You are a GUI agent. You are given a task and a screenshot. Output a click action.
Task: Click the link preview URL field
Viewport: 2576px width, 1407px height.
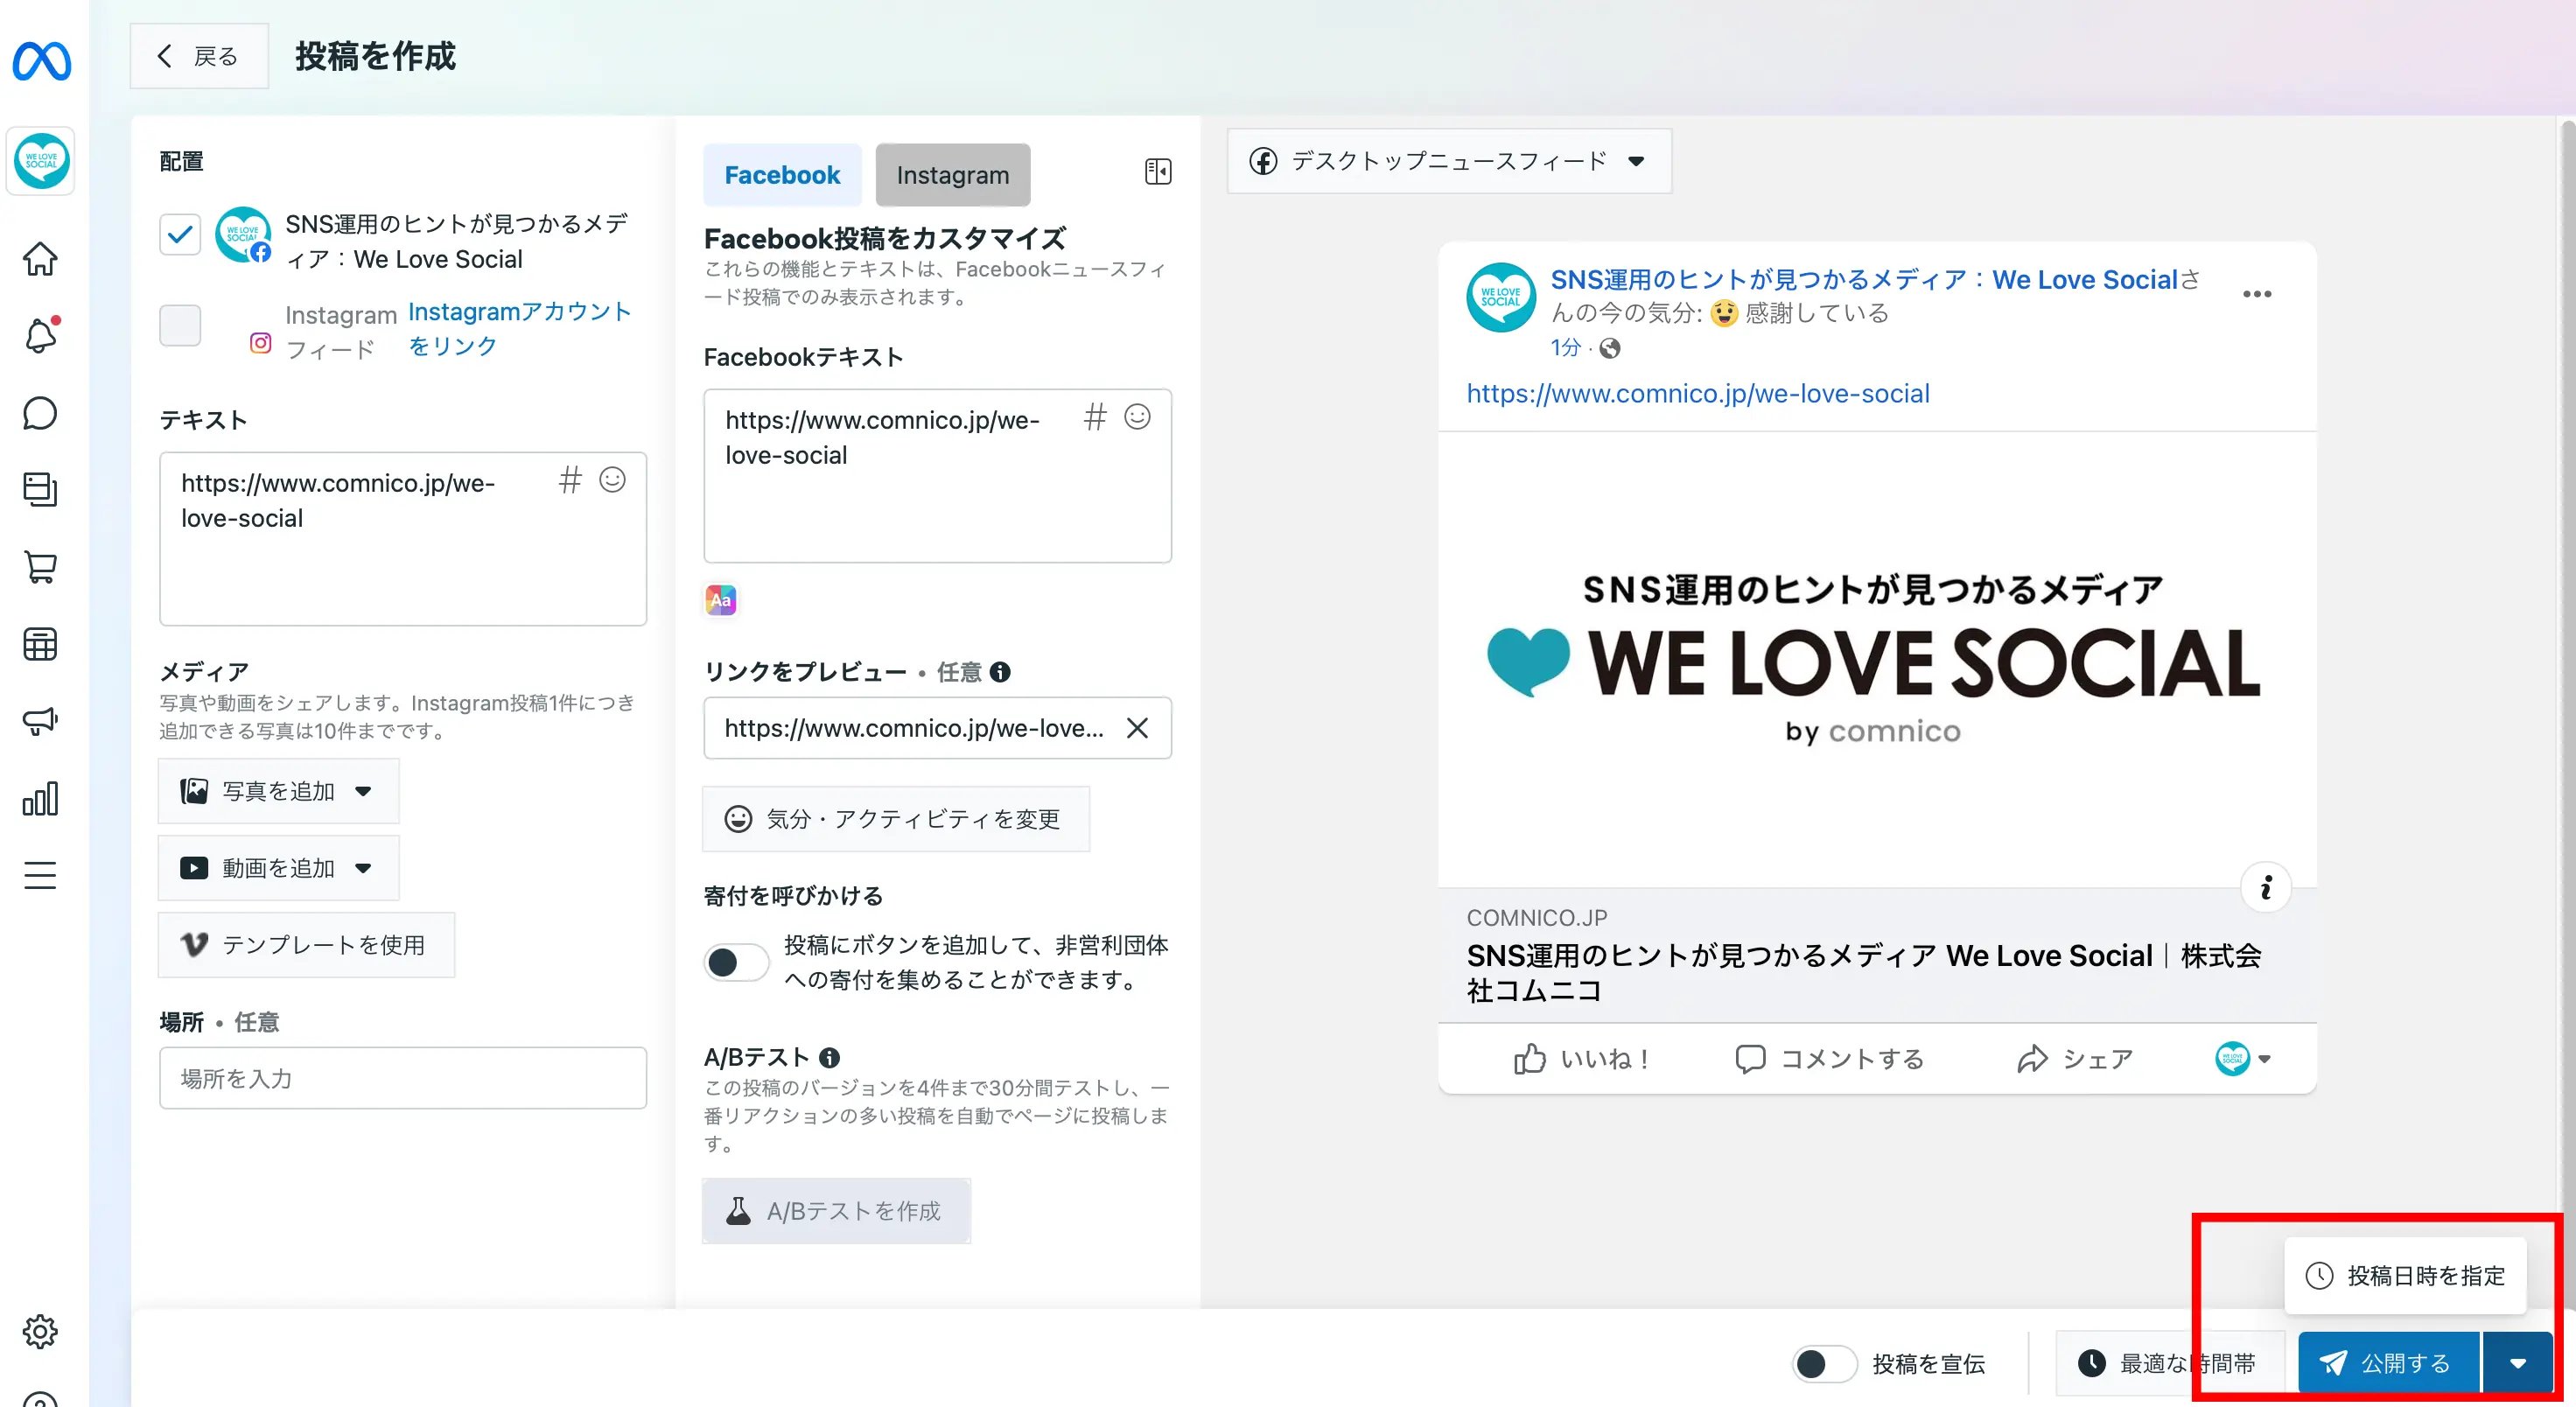coord(937,728)
